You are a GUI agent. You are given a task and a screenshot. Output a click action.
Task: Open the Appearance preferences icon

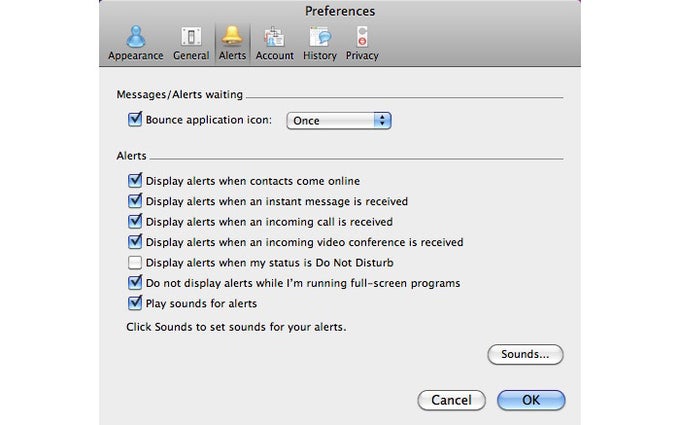136,37
